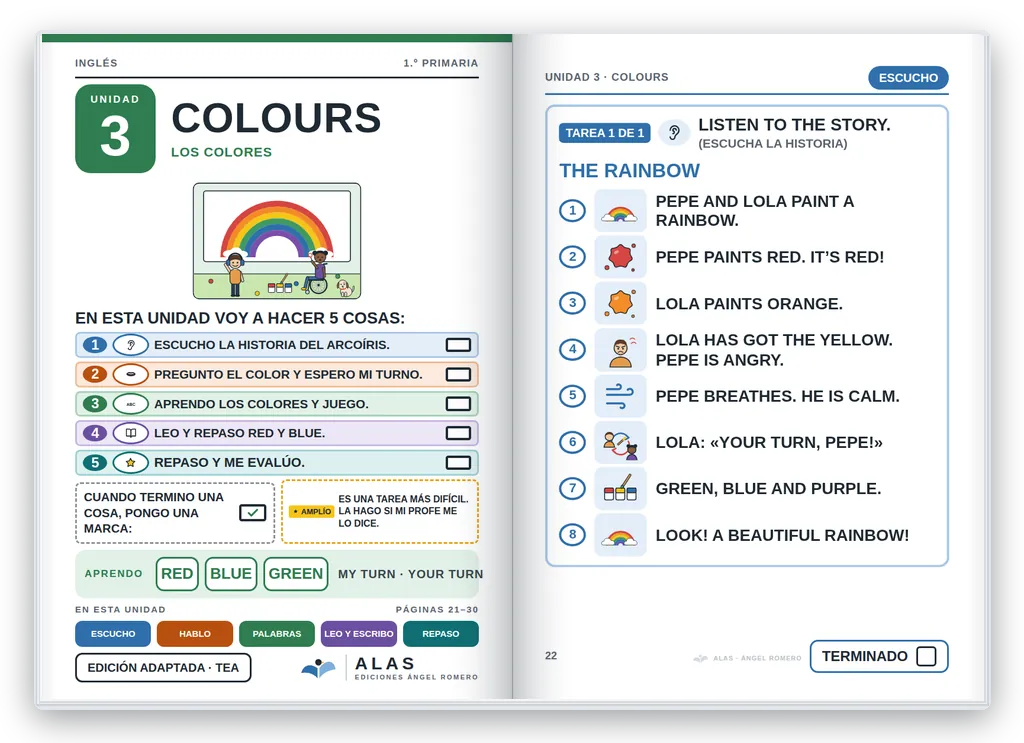Click the turn-taking icon beside Your turn, Pepe
Screen dimensions: 1024x743
coord(620,443)
